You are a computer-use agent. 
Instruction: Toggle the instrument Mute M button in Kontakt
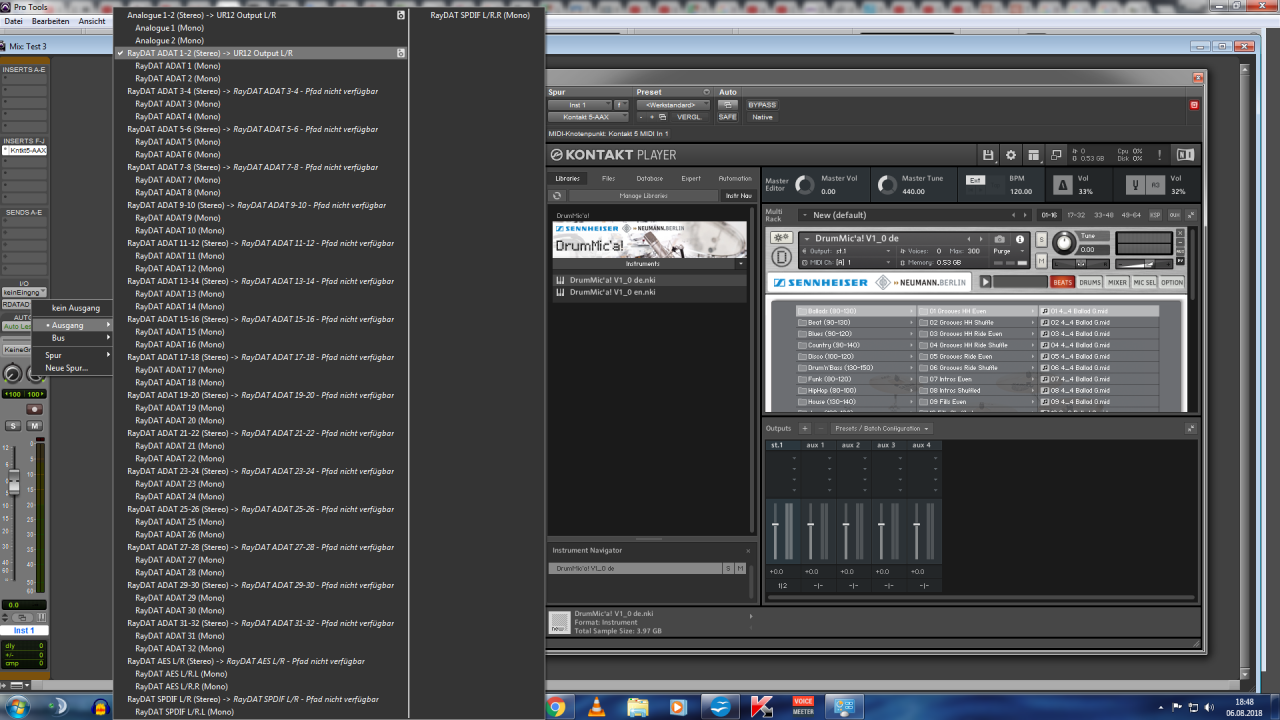(1041, 261)
